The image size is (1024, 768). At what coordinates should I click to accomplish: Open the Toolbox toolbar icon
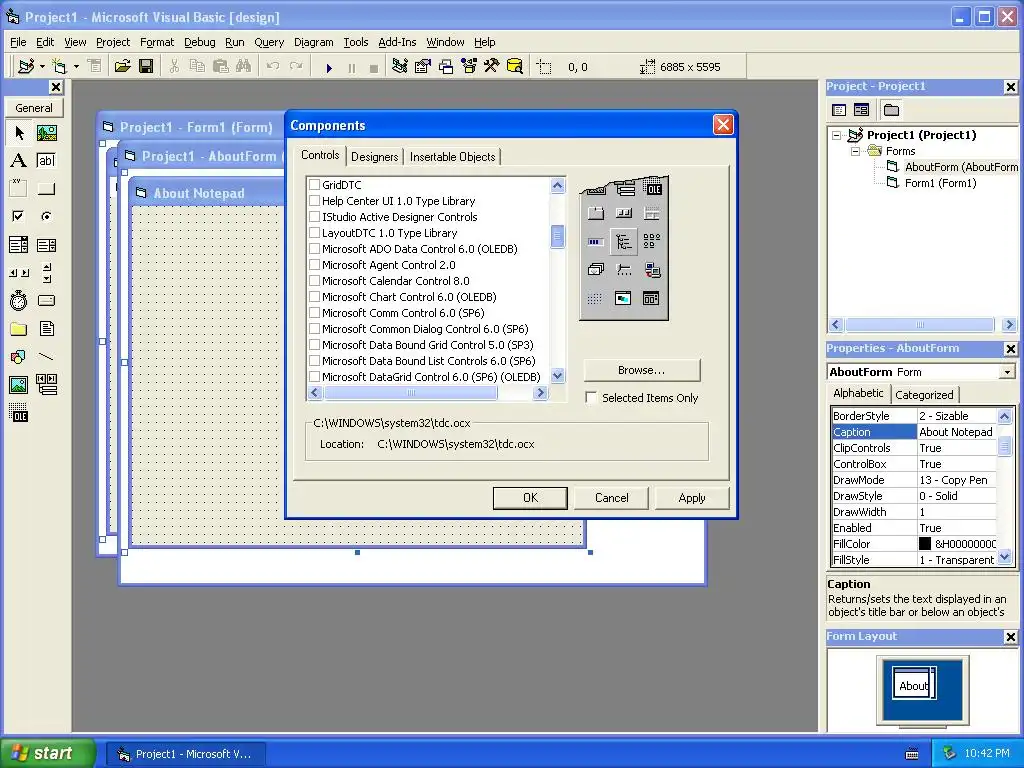point(492,67)
